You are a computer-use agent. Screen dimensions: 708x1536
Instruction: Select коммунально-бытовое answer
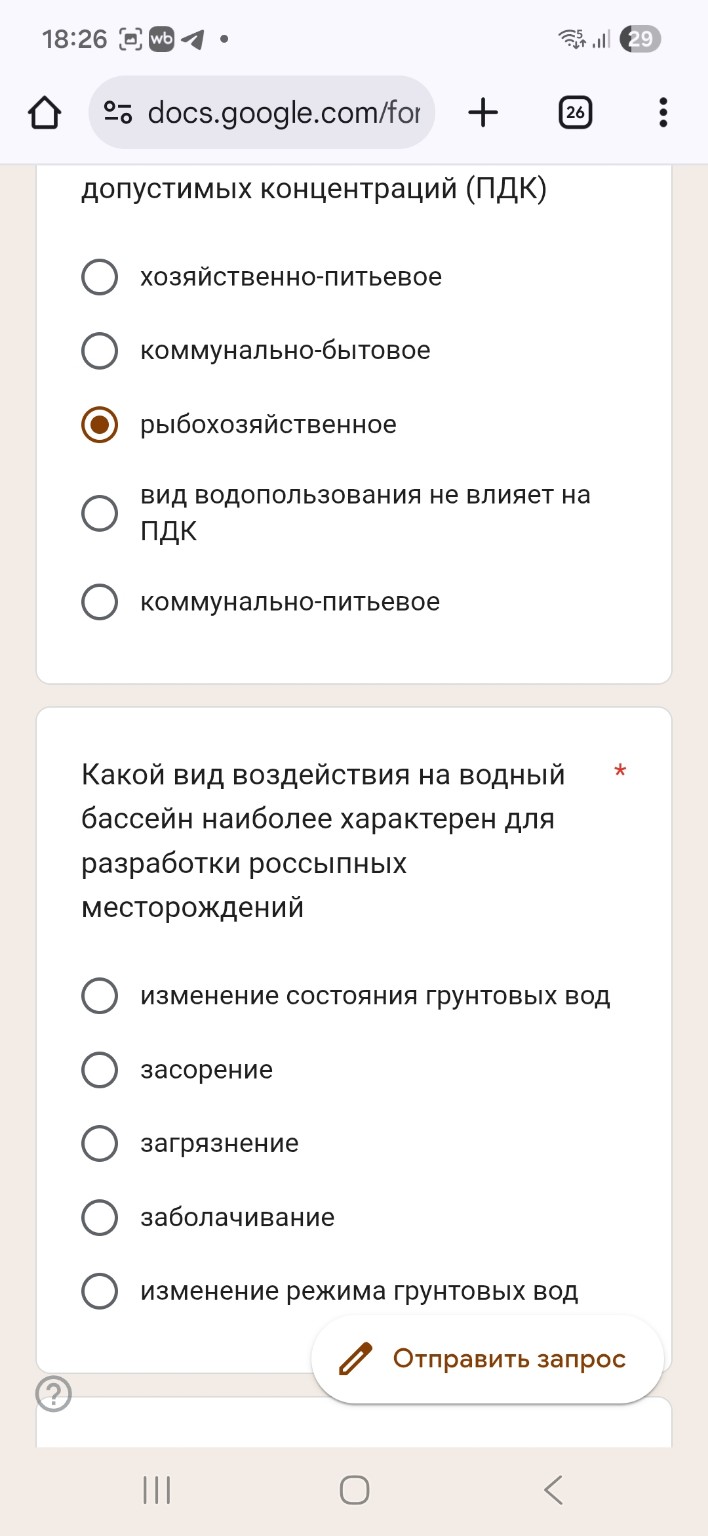point(99,351)
